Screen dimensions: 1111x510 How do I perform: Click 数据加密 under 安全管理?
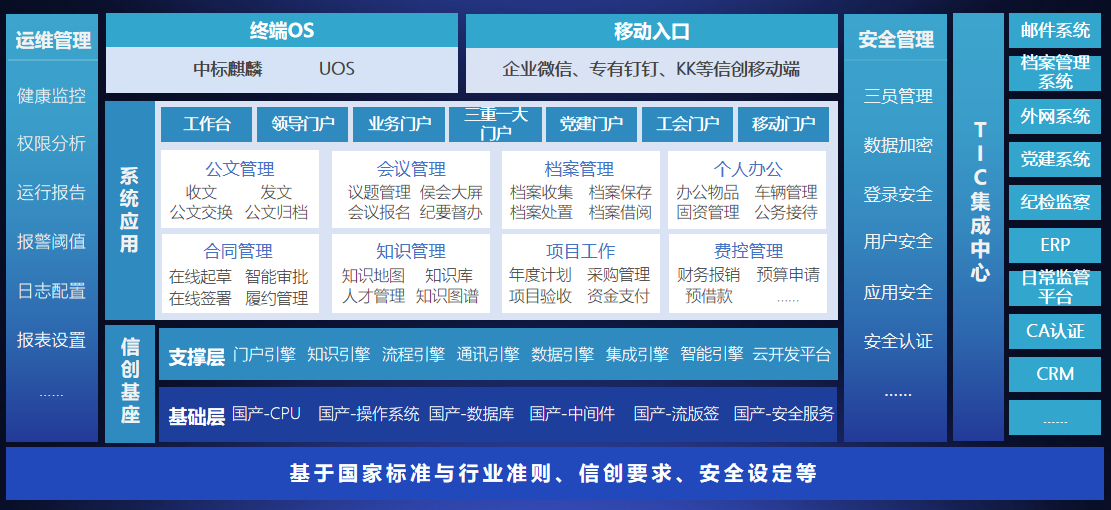pos(897,145)
